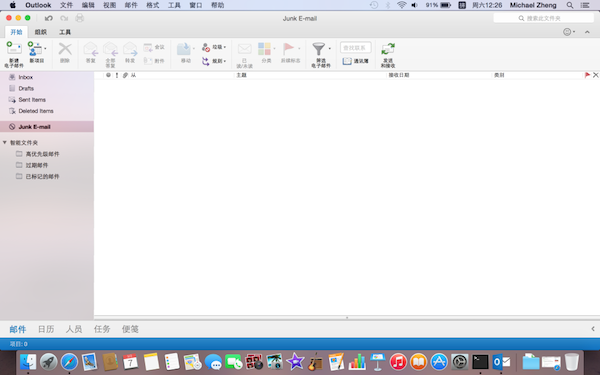Viewport: 600px width, 375px height.
Task: Switch to the 工具 (Tools) ribbon tab
Action: pos(65,32)
